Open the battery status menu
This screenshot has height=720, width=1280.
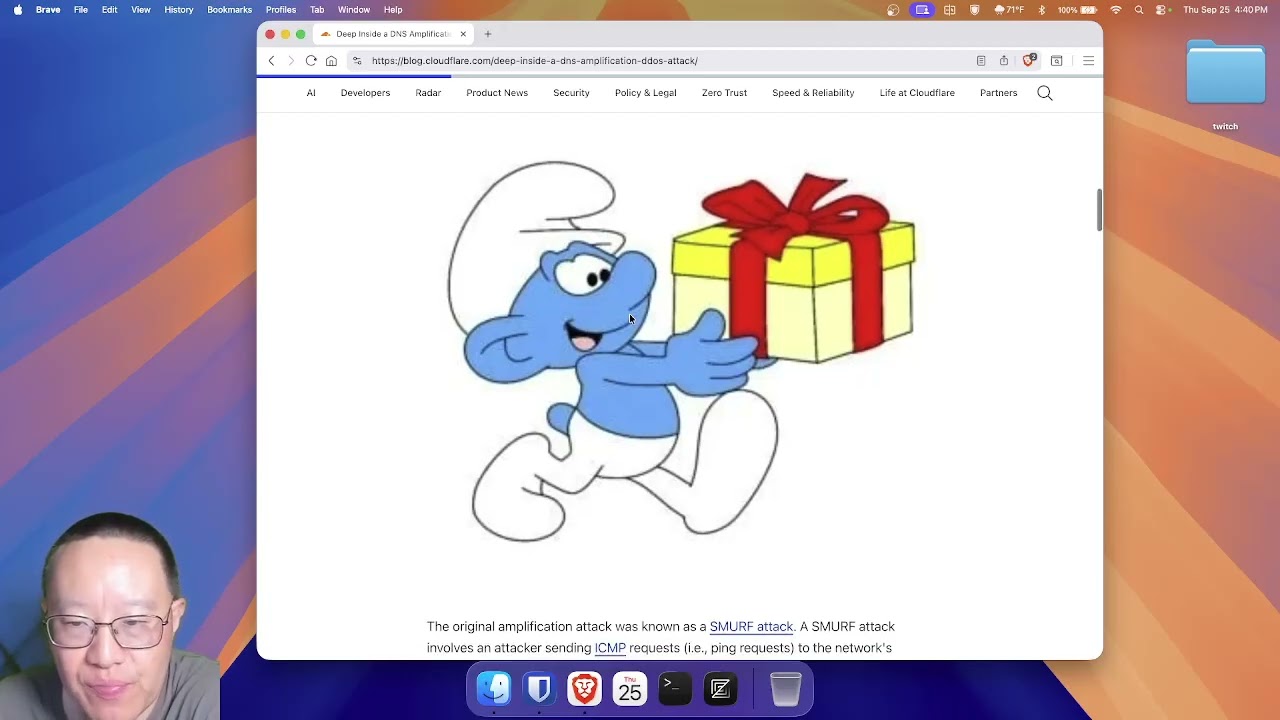click(1078, 10)
